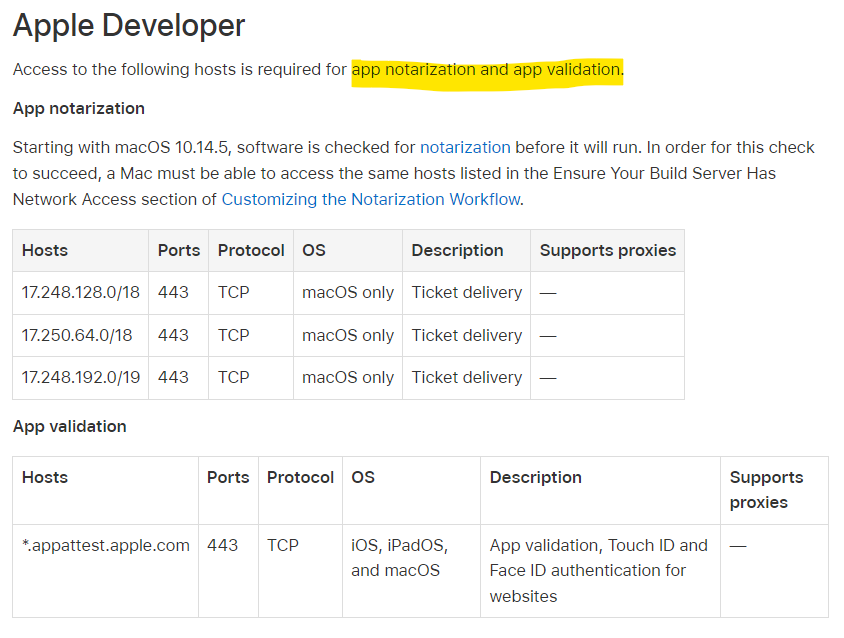Click the "iOS, iPadOS, and macOS" cell

tap(400, 558)
